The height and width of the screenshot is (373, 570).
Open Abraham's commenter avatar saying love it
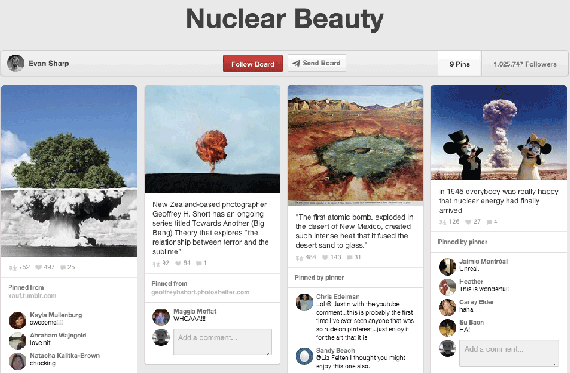17,340
